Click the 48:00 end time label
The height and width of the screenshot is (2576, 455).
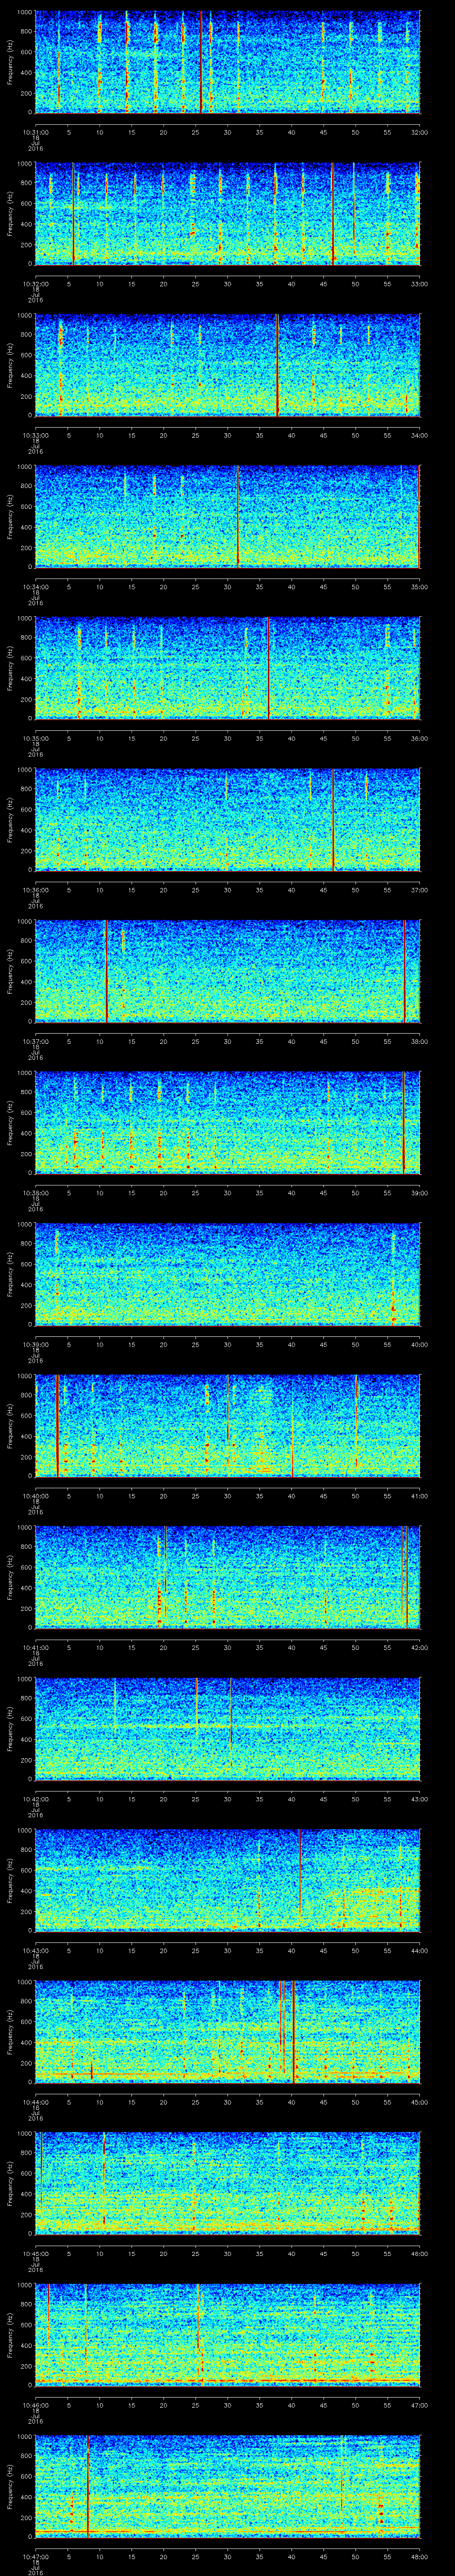point(419,2556)
